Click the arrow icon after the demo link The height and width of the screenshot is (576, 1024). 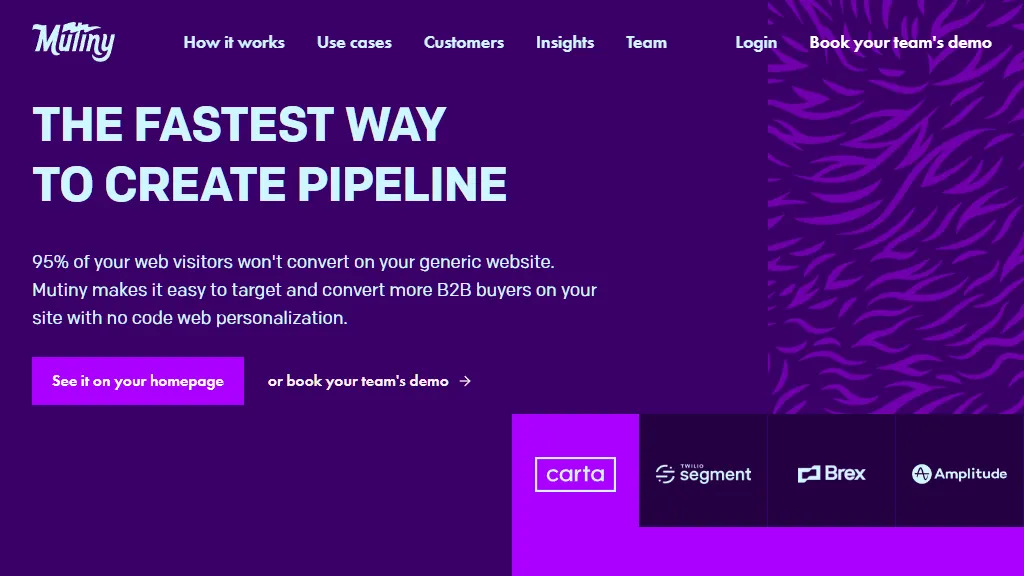pyautogui.click(x=465, y=381)
